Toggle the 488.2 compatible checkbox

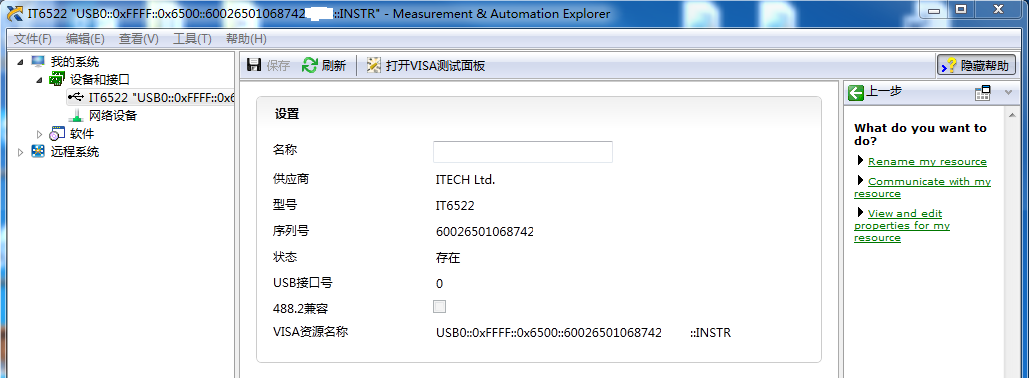[x=440, y=306]
